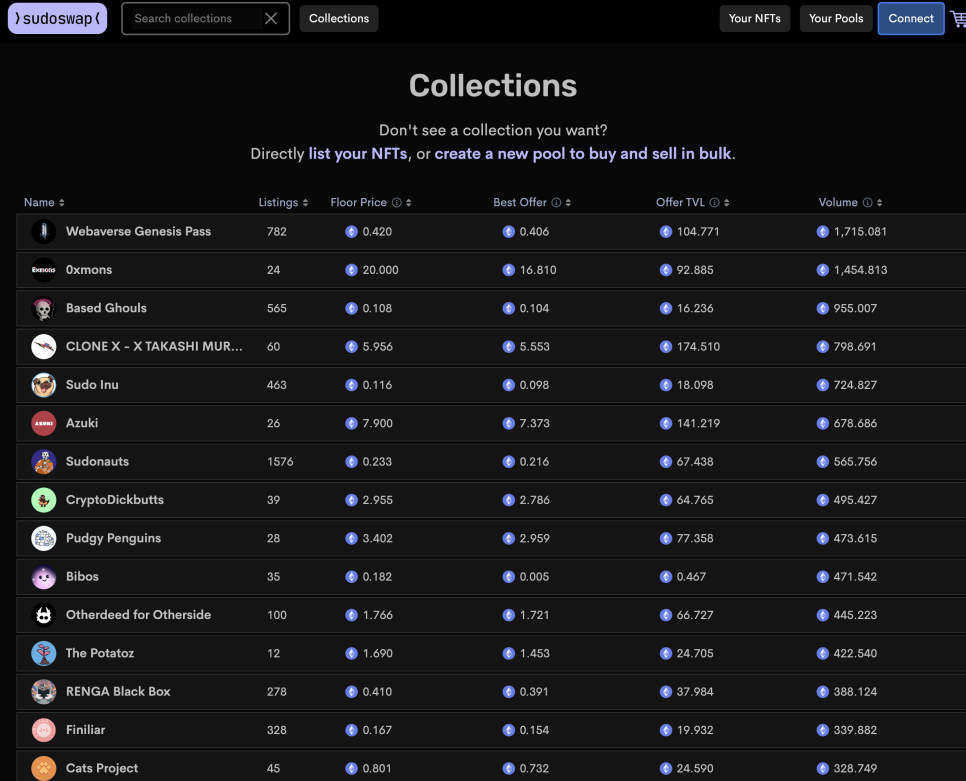Open Otherdeed for Otherside name

point(139,615)
